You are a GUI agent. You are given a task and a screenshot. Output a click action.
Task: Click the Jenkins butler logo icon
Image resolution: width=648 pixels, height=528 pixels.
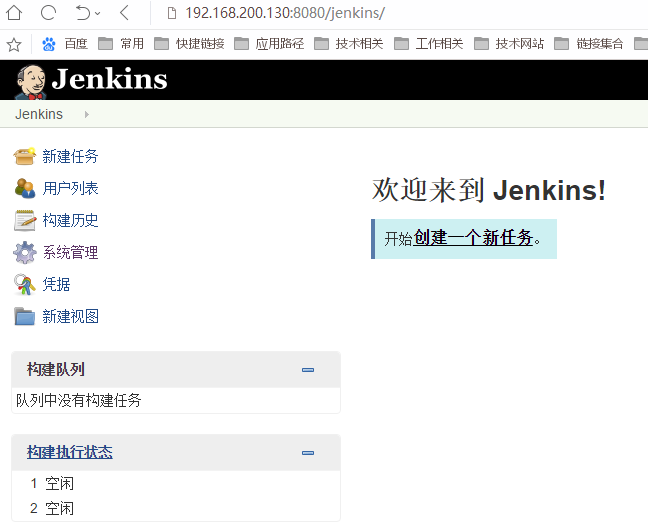coord(31,82)
